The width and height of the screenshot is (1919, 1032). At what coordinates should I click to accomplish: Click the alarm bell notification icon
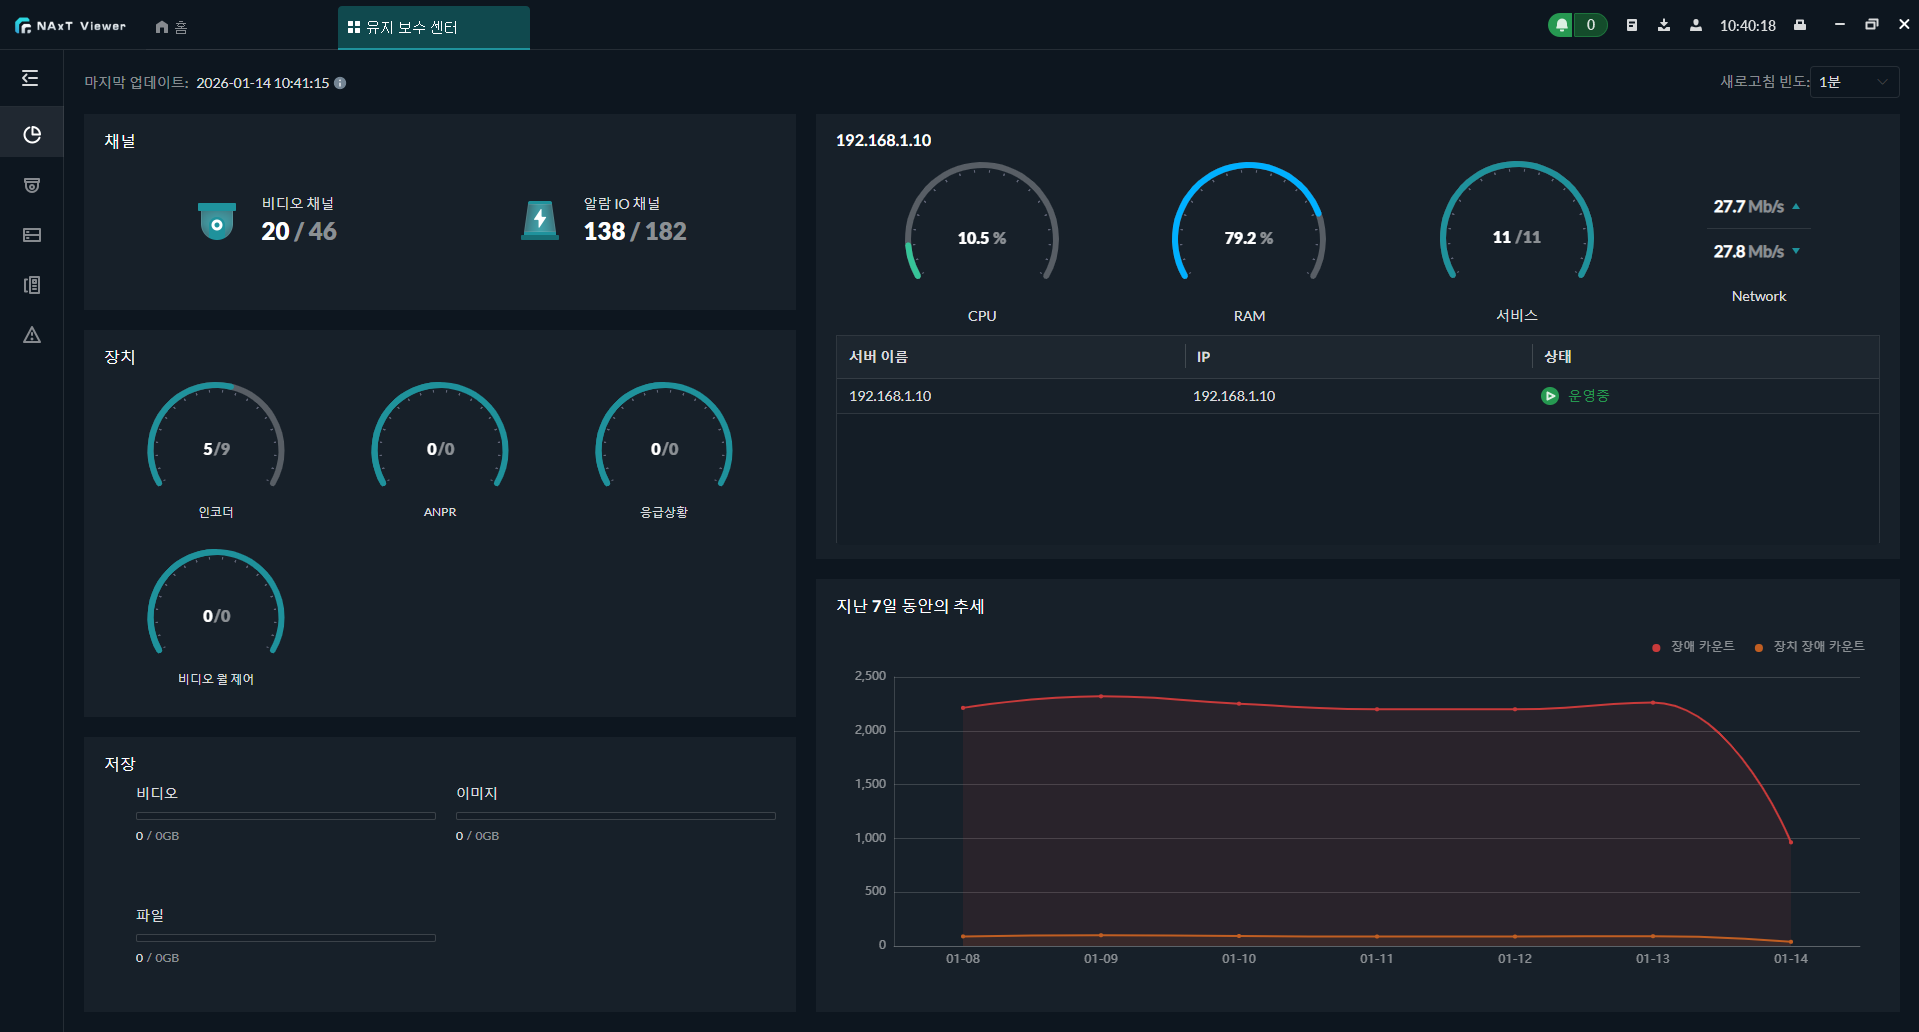click(1561, 25)
